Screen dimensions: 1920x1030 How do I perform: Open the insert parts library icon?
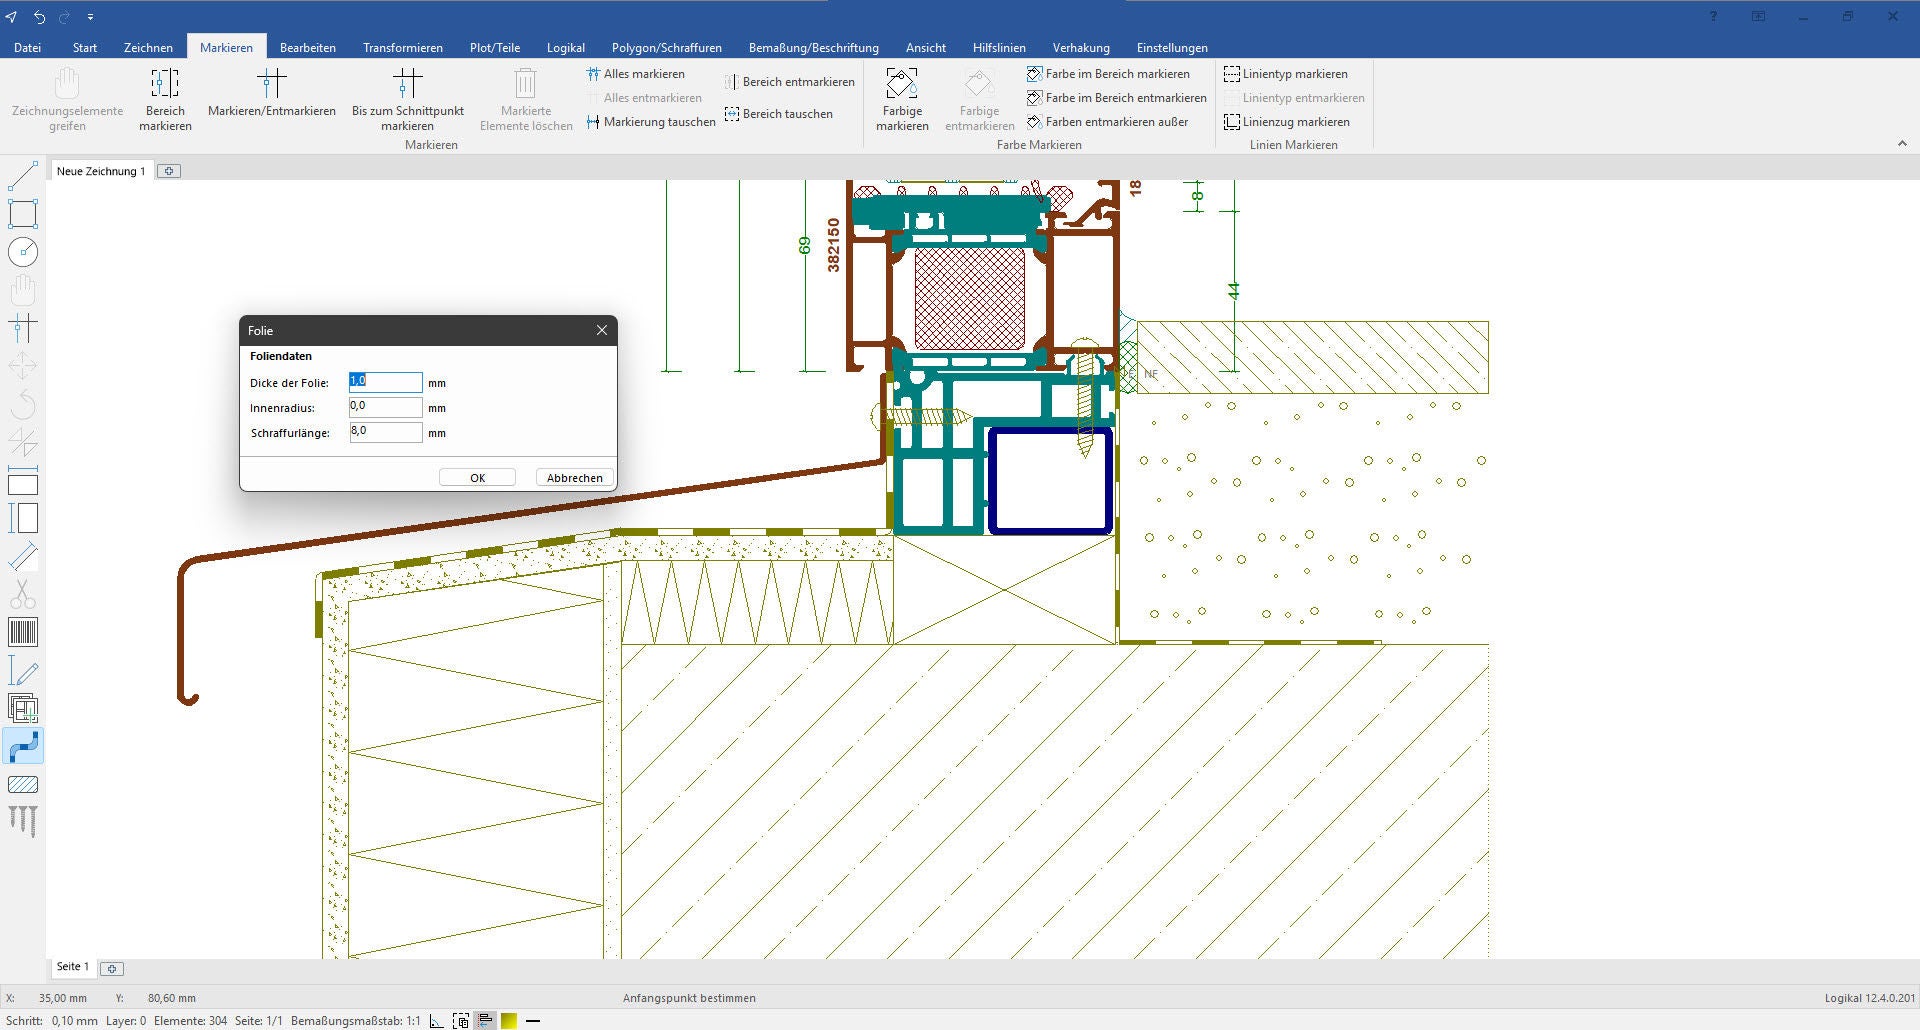[x=23, y=708]
